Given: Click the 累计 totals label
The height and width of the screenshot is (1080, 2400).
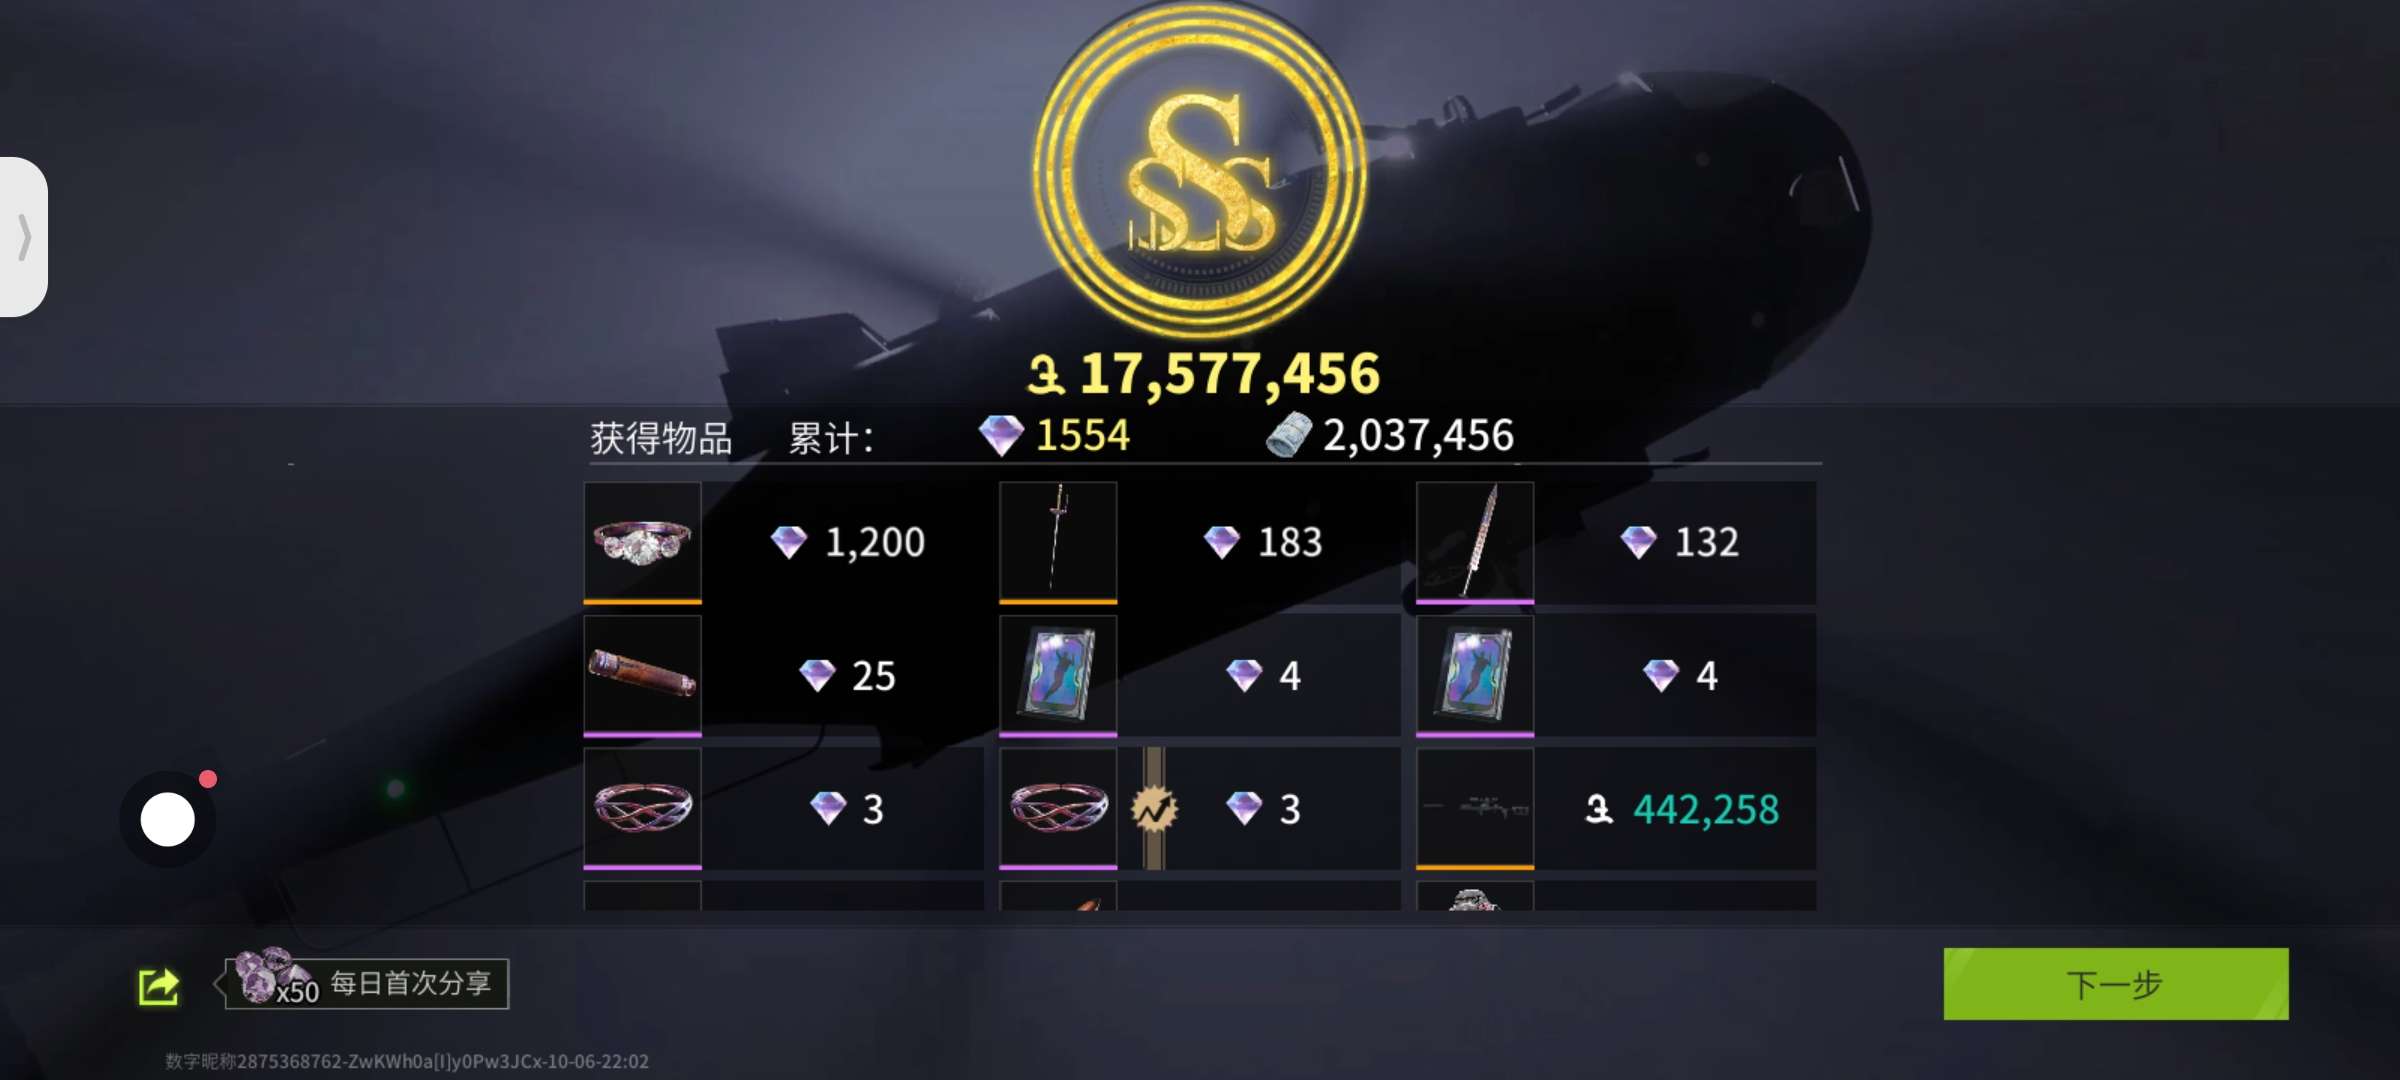Looking at the screenshot, I should pyautogui.click(x=831, y=438).
